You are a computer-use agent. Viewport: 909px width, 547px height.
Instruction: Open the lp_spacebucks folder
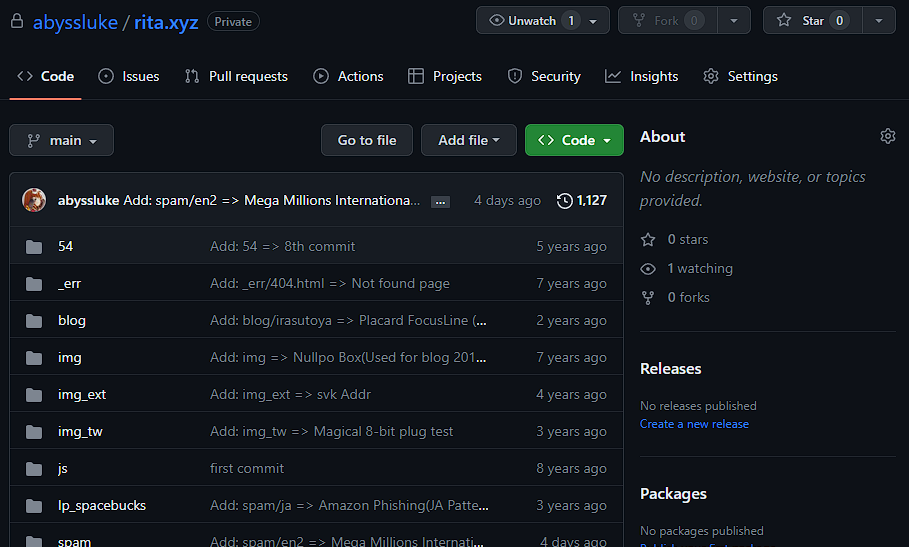click(x=102, y=505)
